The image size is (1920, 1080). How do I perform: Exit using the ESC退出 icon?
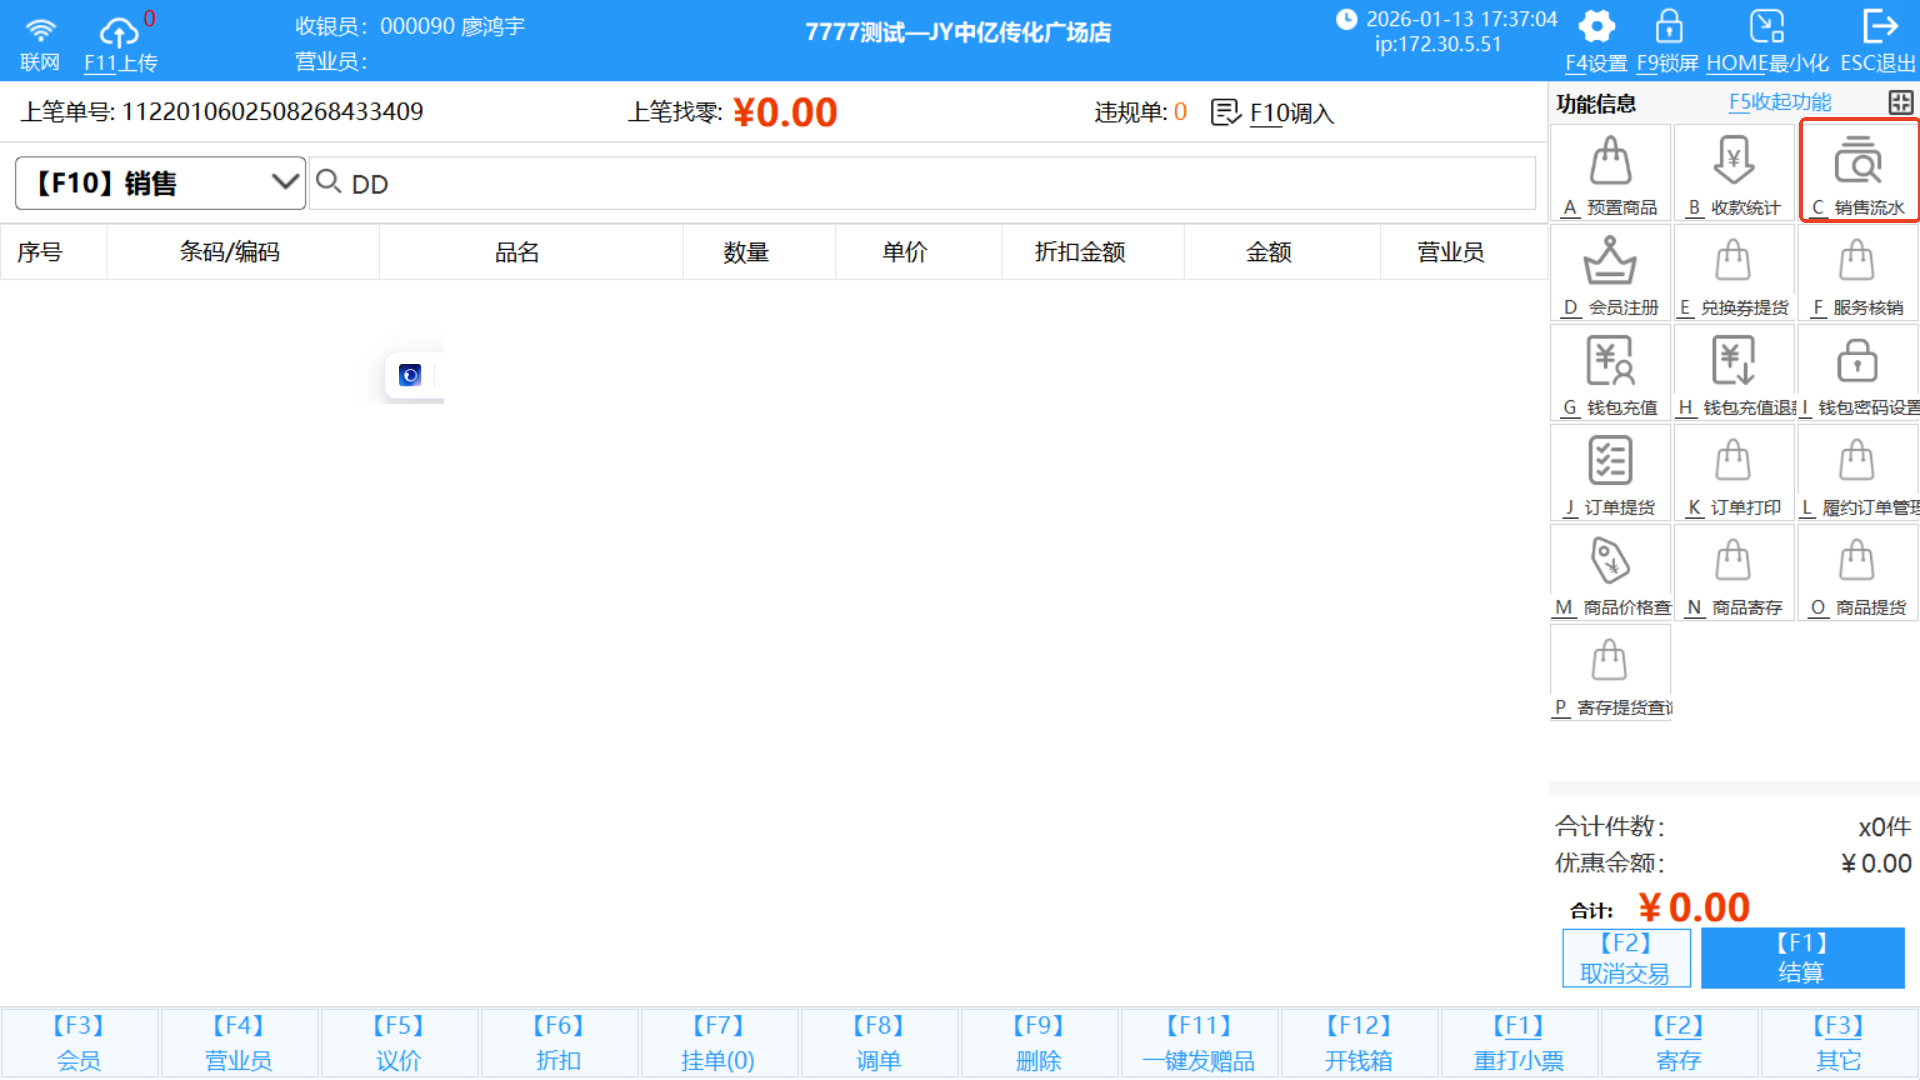click(1880, 27)
